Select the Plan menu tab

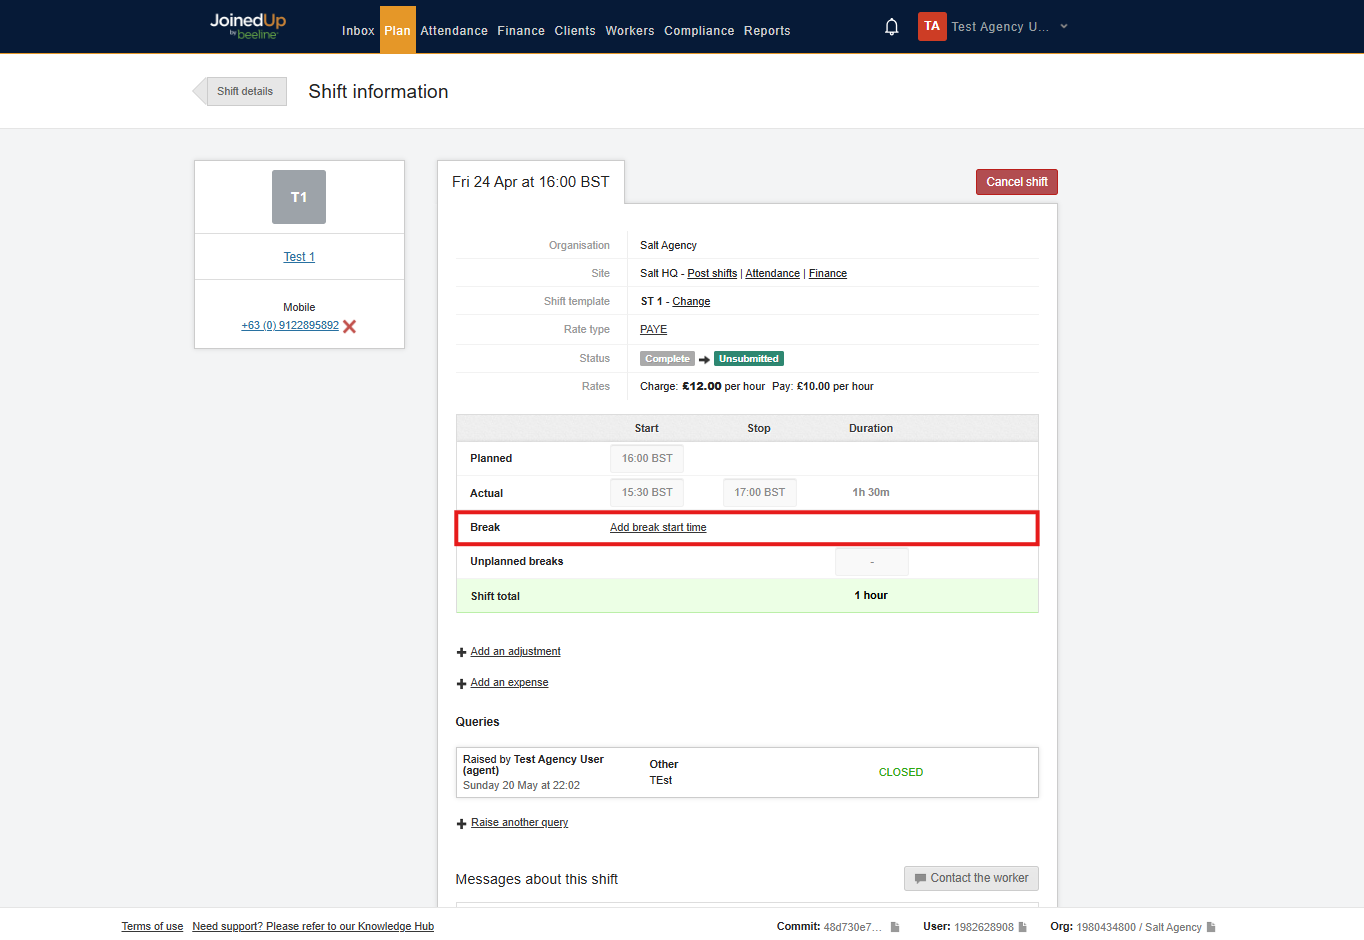coord(397,30)
